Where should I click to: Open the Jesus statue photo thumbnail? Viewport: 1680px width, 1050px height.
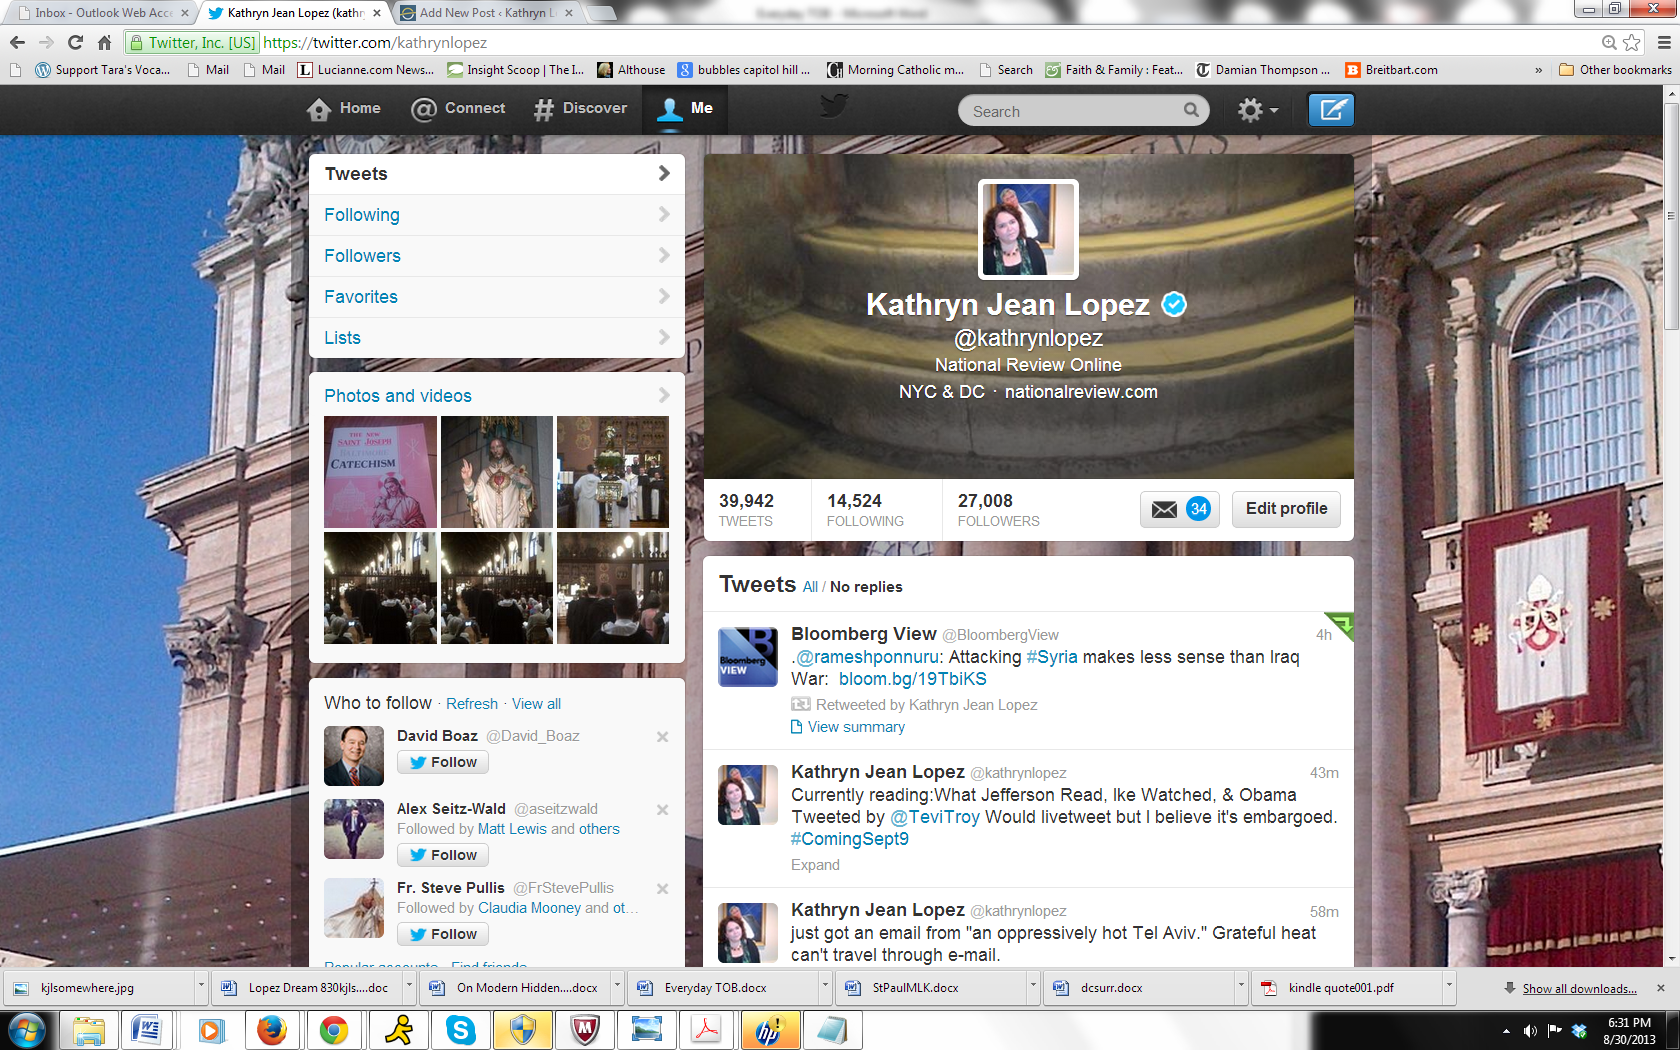click(x=497, y=472)
